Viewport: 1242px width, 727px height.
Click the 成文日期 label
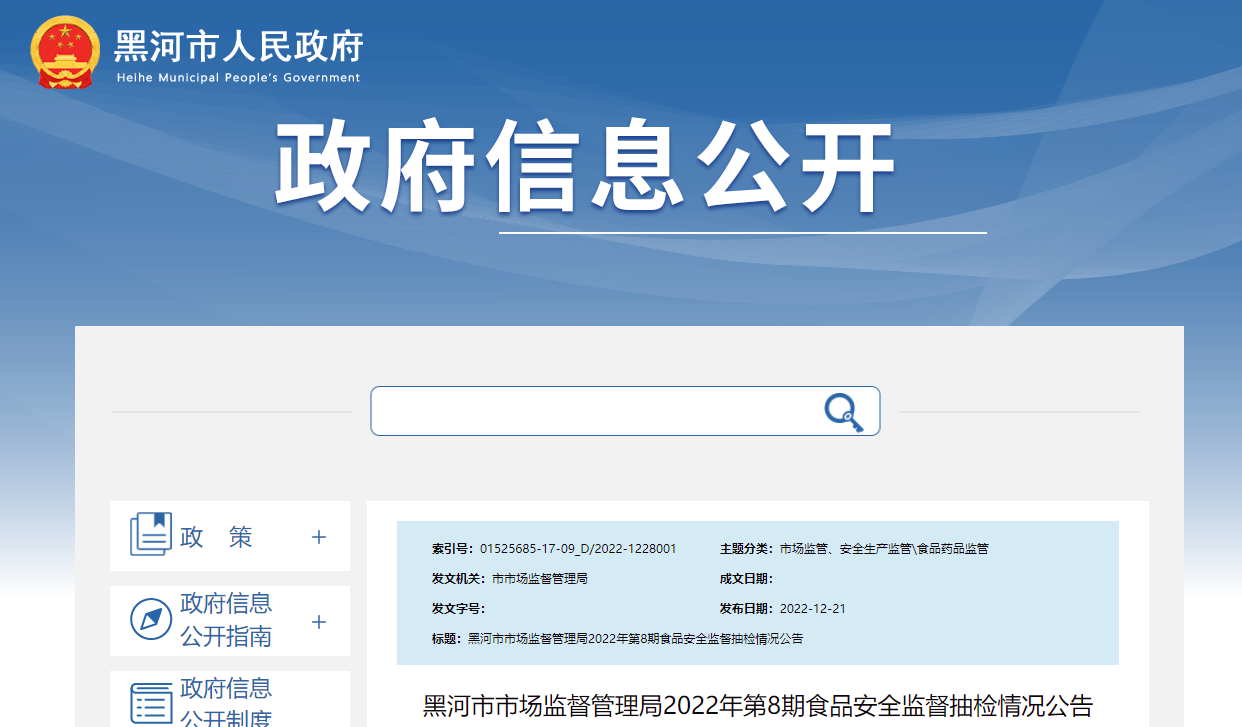tap(746, 579)
